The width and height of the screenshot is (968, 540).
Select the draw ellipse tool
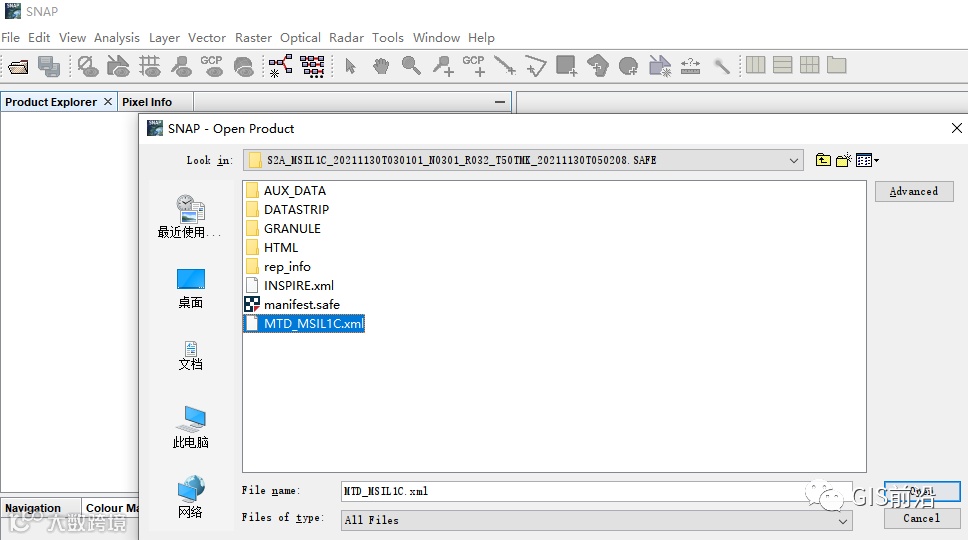coord(628,65)
